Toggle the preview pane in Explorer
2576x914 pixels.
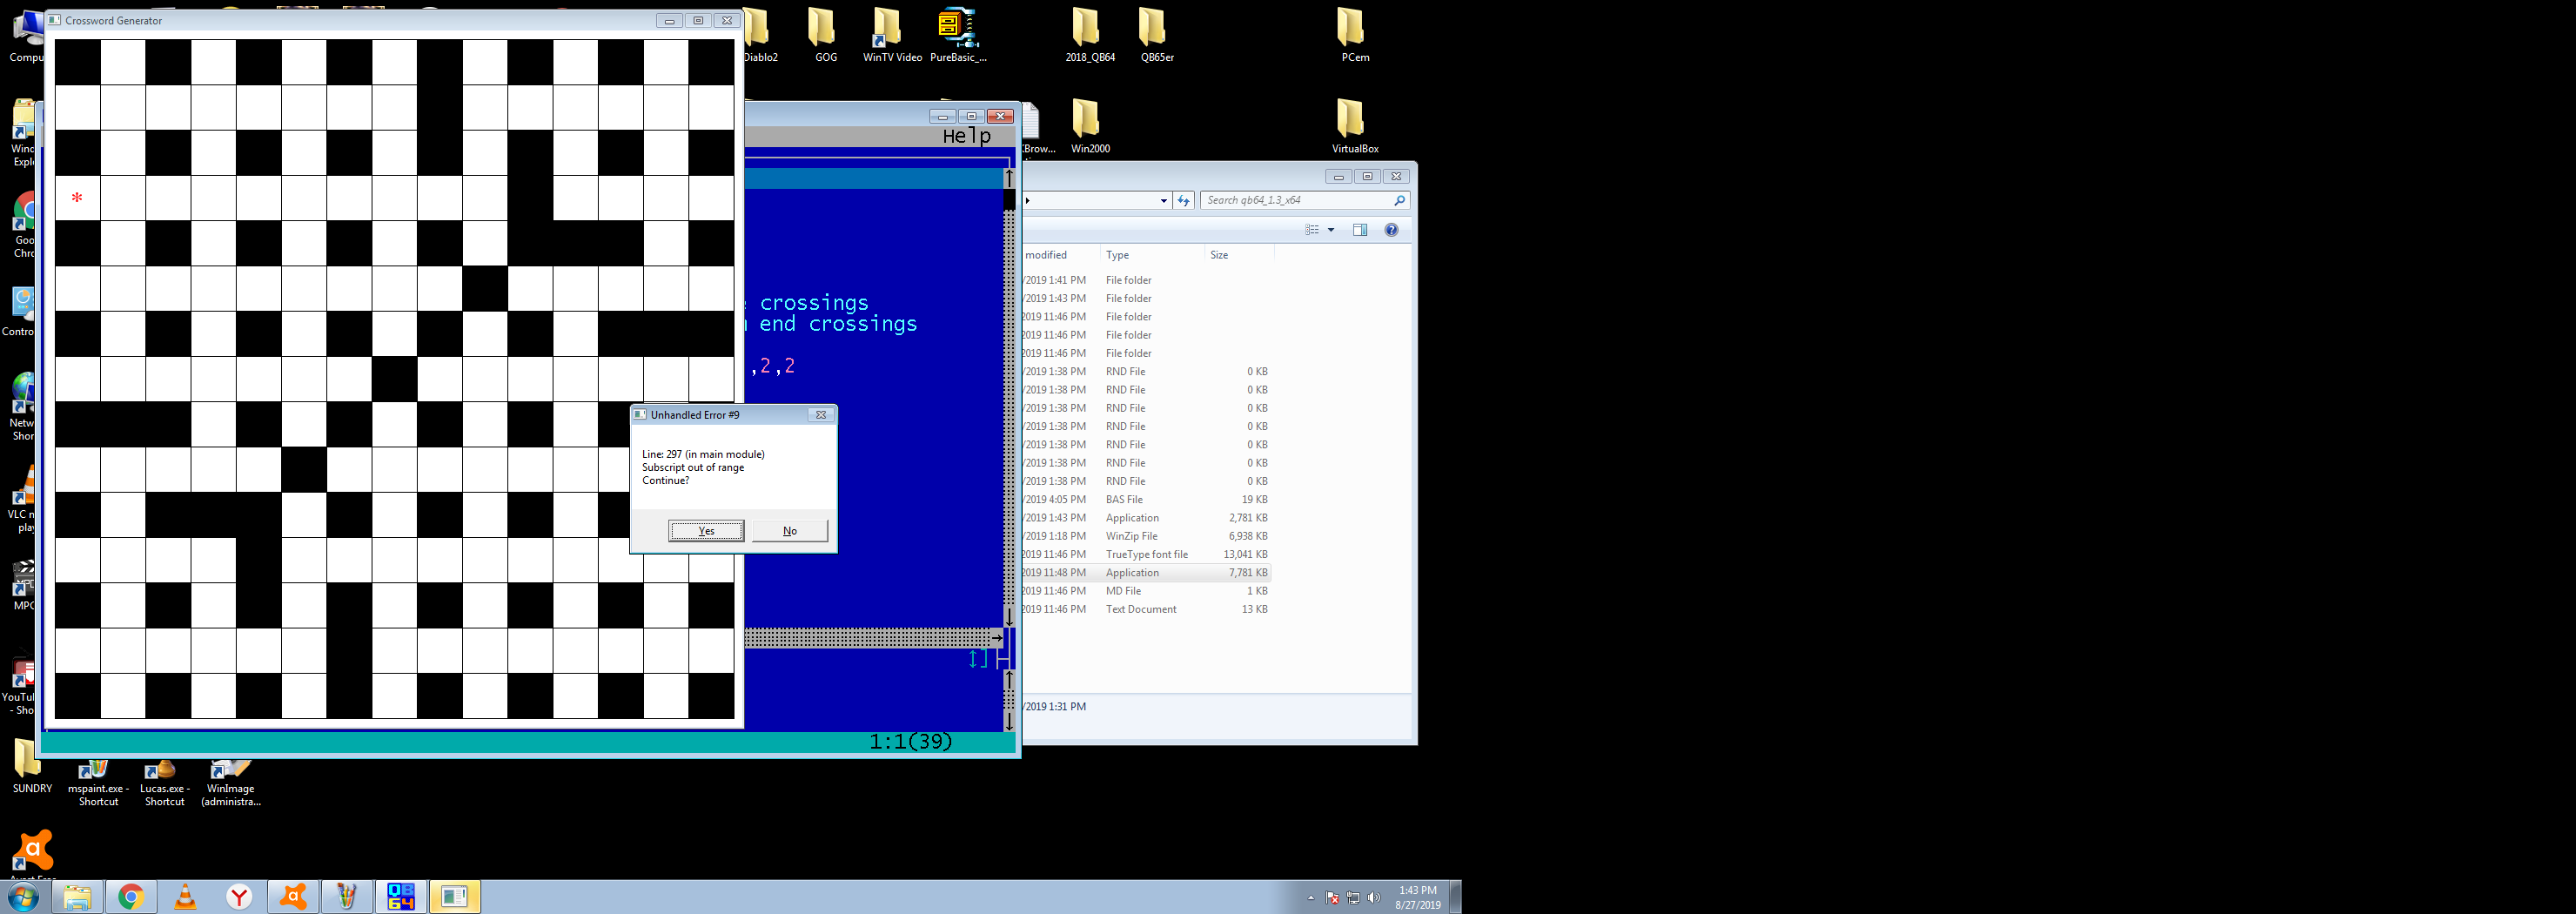[x=1359, y=230]
